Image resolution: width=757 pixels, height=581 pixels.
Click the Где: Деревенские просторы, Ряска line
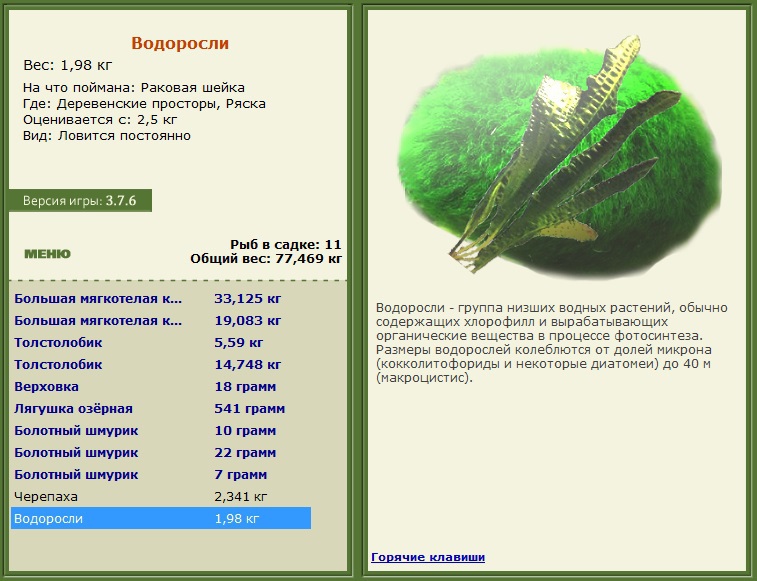(144, 104)
